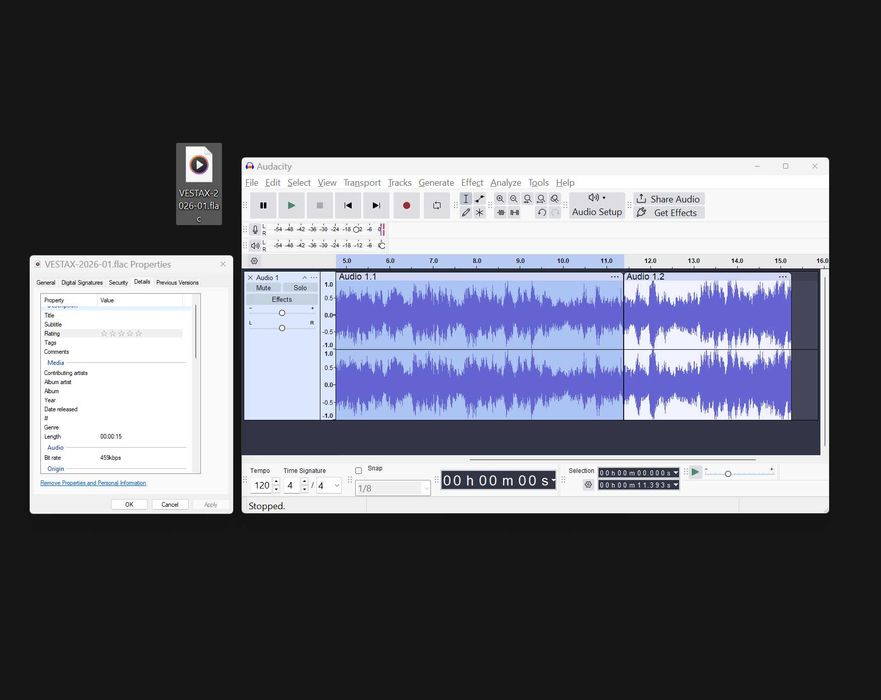The height and width of the screenshot is (700, 881).
Task: Click the Zoom Out magnifier icon
Action: click(514, 199)
